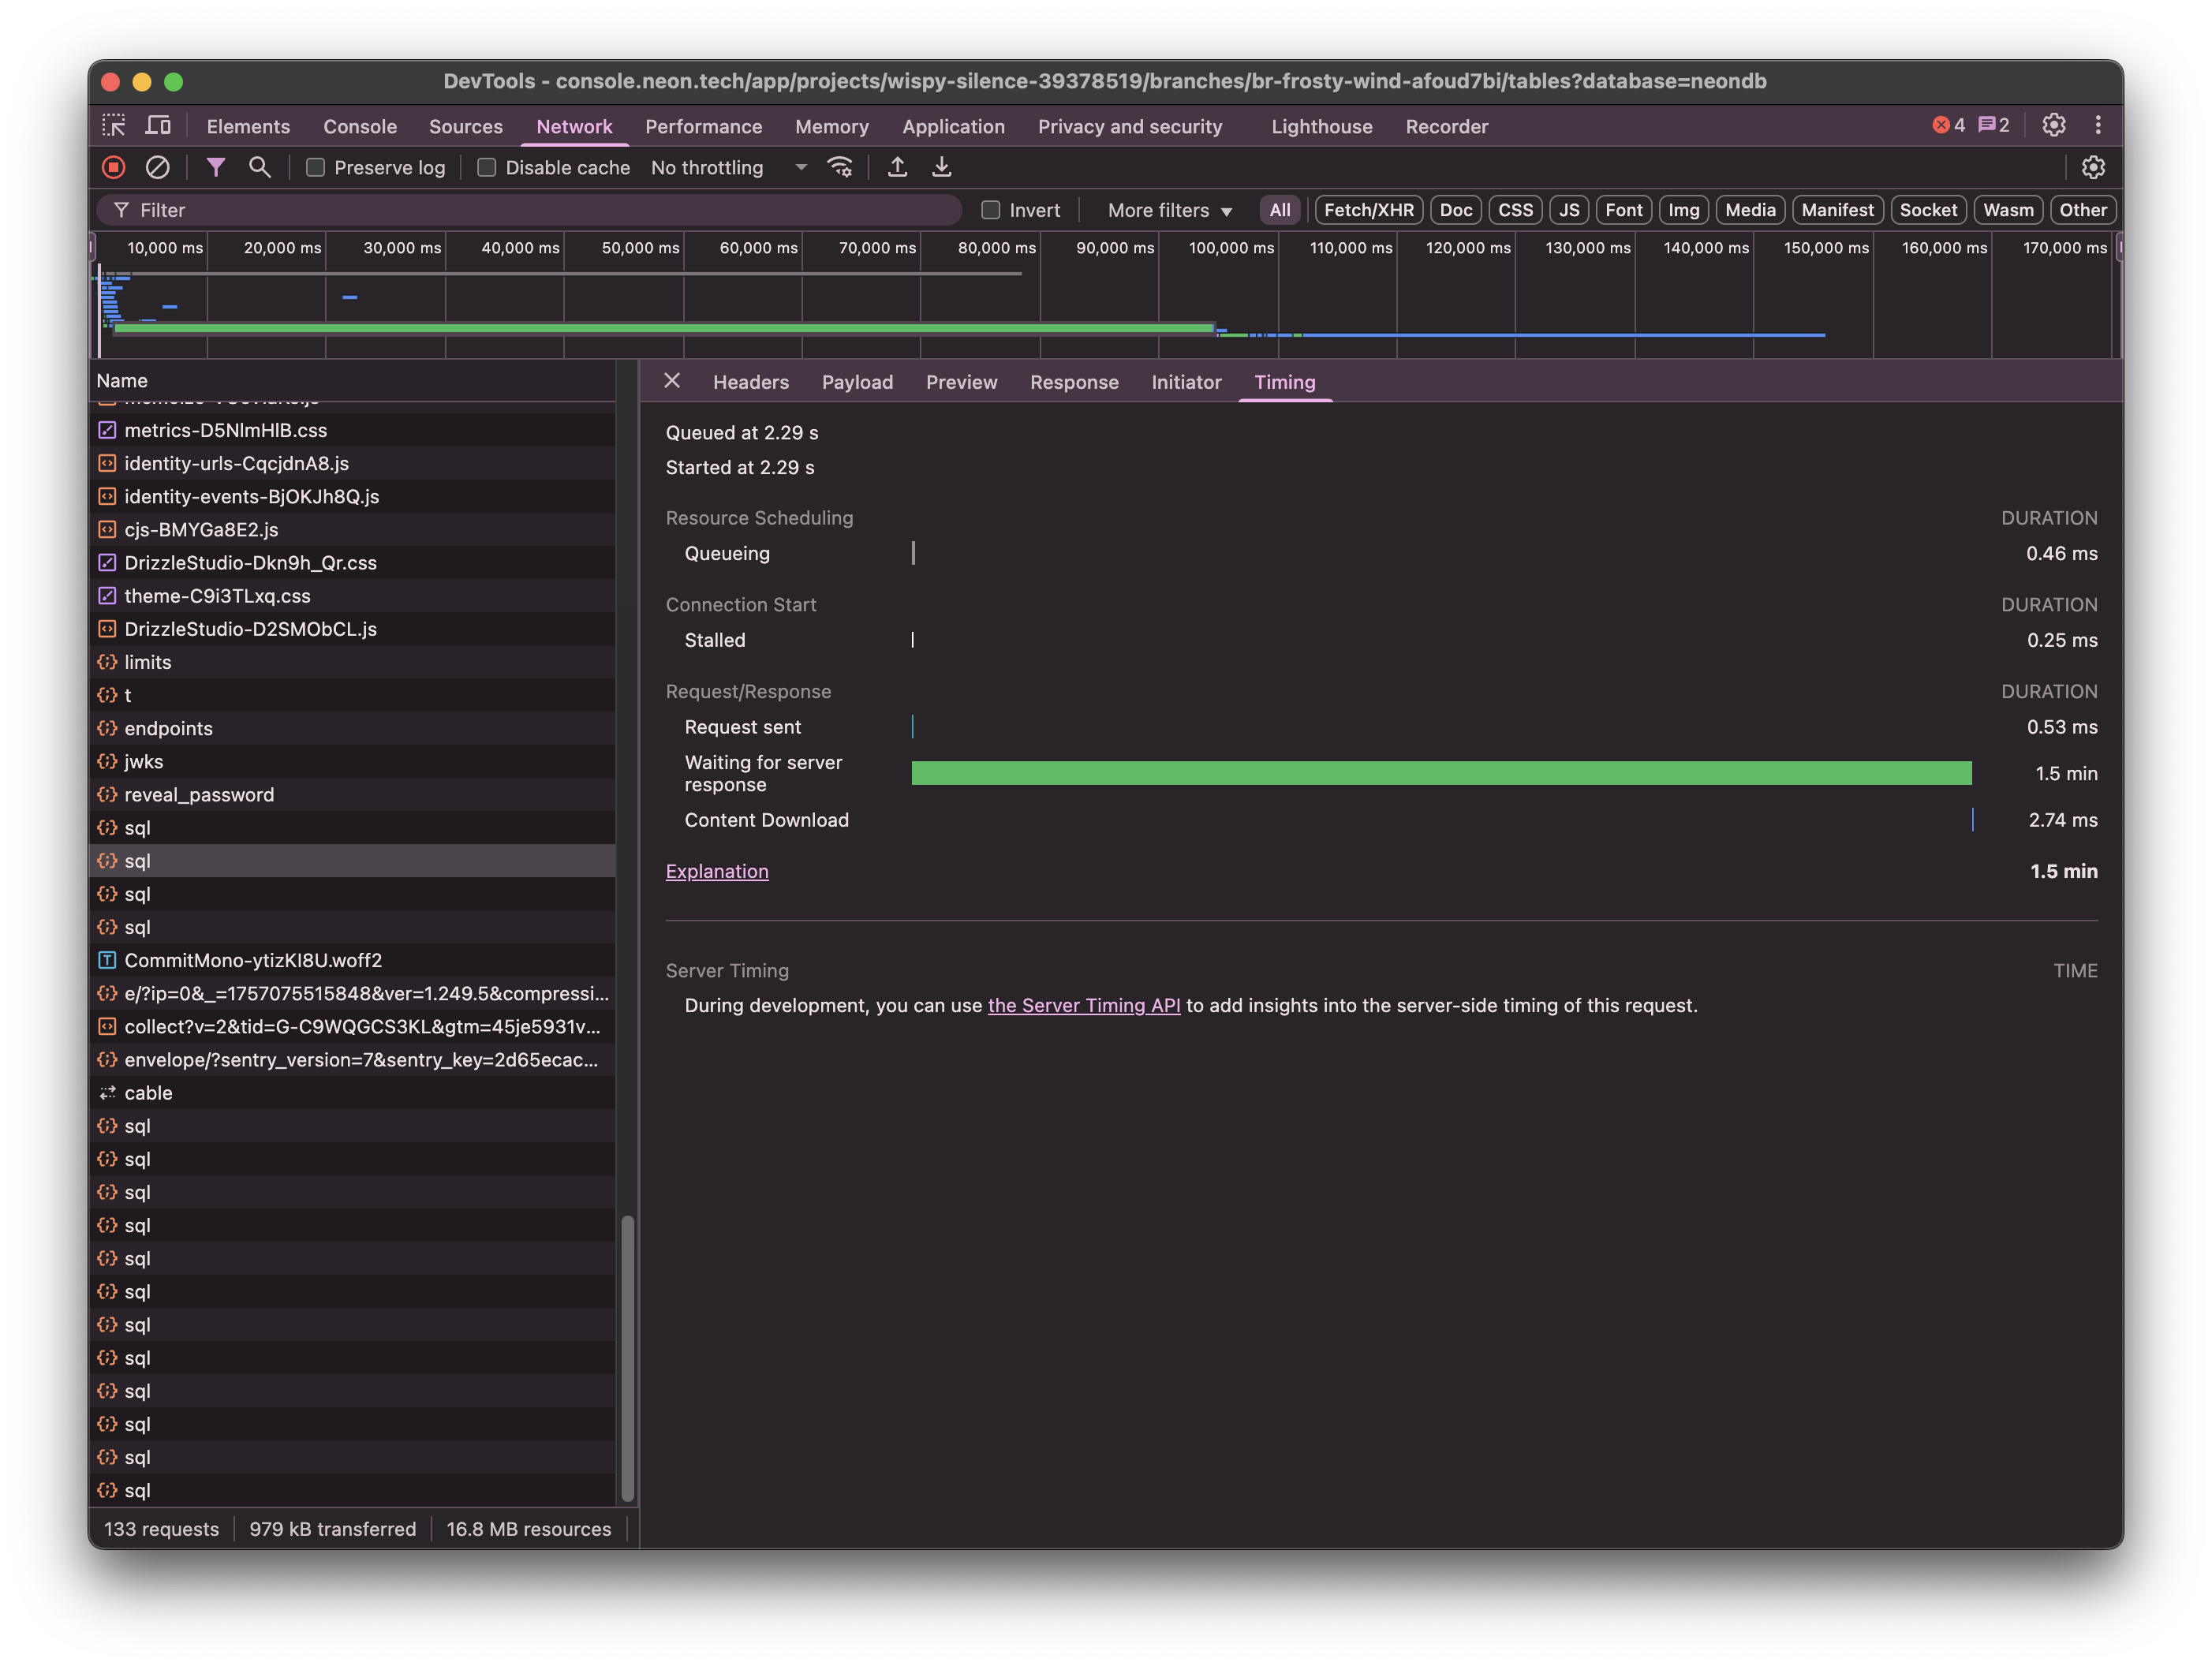2212x1666 pixels.
Task: Open the Sources panel
Action: [x=466, y=126]
